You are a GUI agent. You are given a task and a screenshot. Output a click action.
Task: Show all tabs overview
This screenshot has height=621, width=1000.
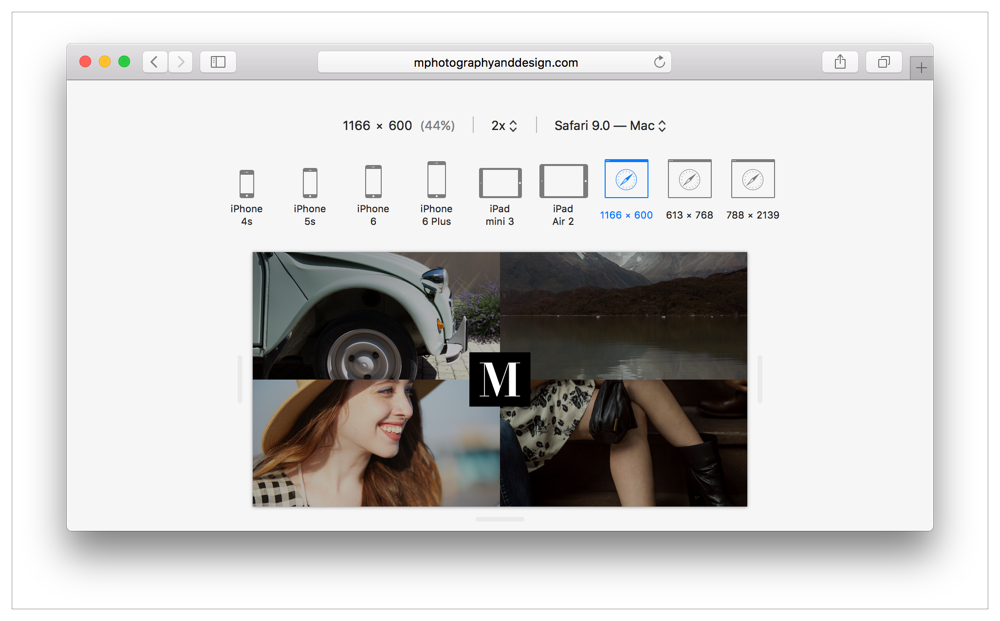884,62
